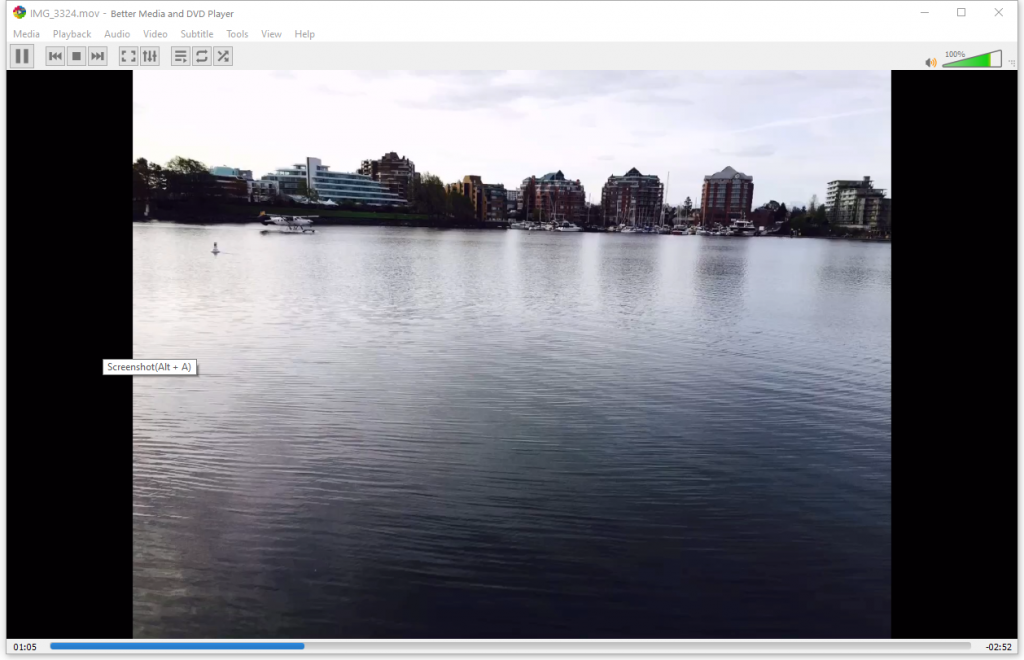Viewport: 1024px width, 660px height.
Task: Skip to the previous media track
Action: coord(56,56)
